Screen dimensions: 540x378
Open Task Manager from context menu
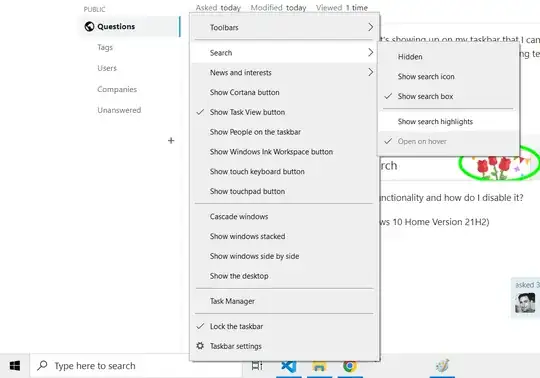click(285, 301)
